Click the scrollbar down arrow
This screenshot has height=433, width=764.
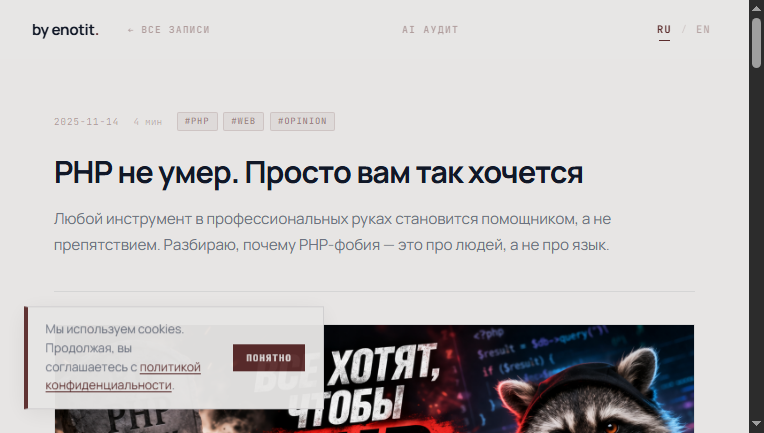(x=756, y=424)
